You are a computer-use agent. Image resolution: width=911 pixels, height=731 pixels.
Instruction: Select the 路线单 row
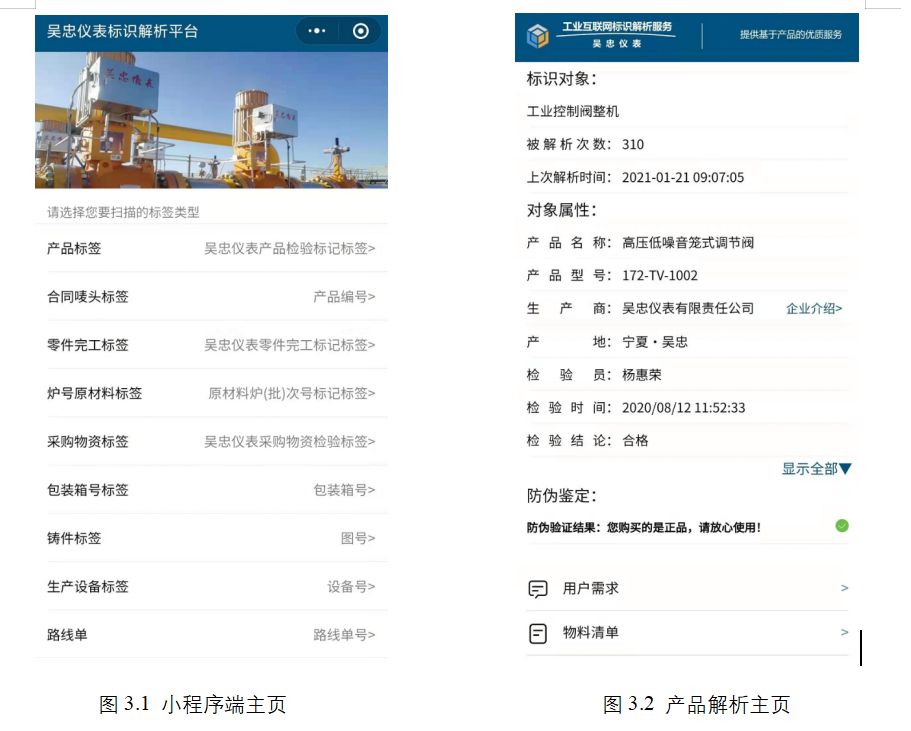tap(211, 635)
